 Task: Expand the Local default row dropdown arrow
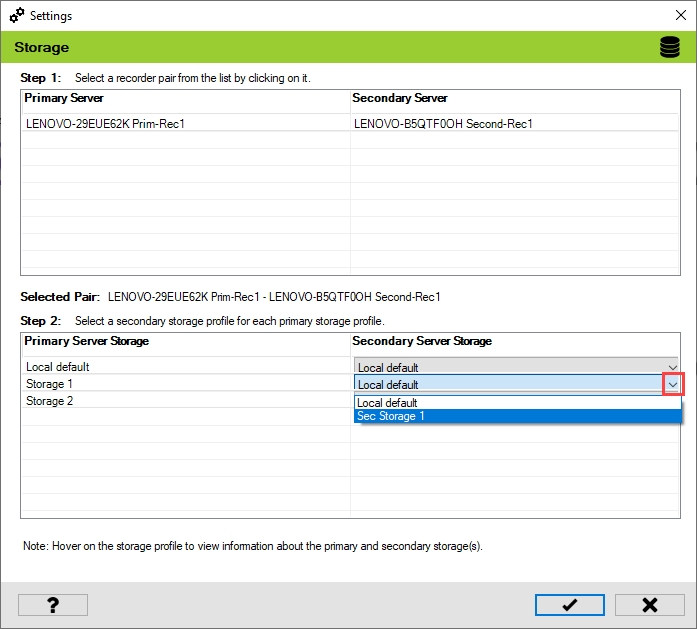point(672,367)
